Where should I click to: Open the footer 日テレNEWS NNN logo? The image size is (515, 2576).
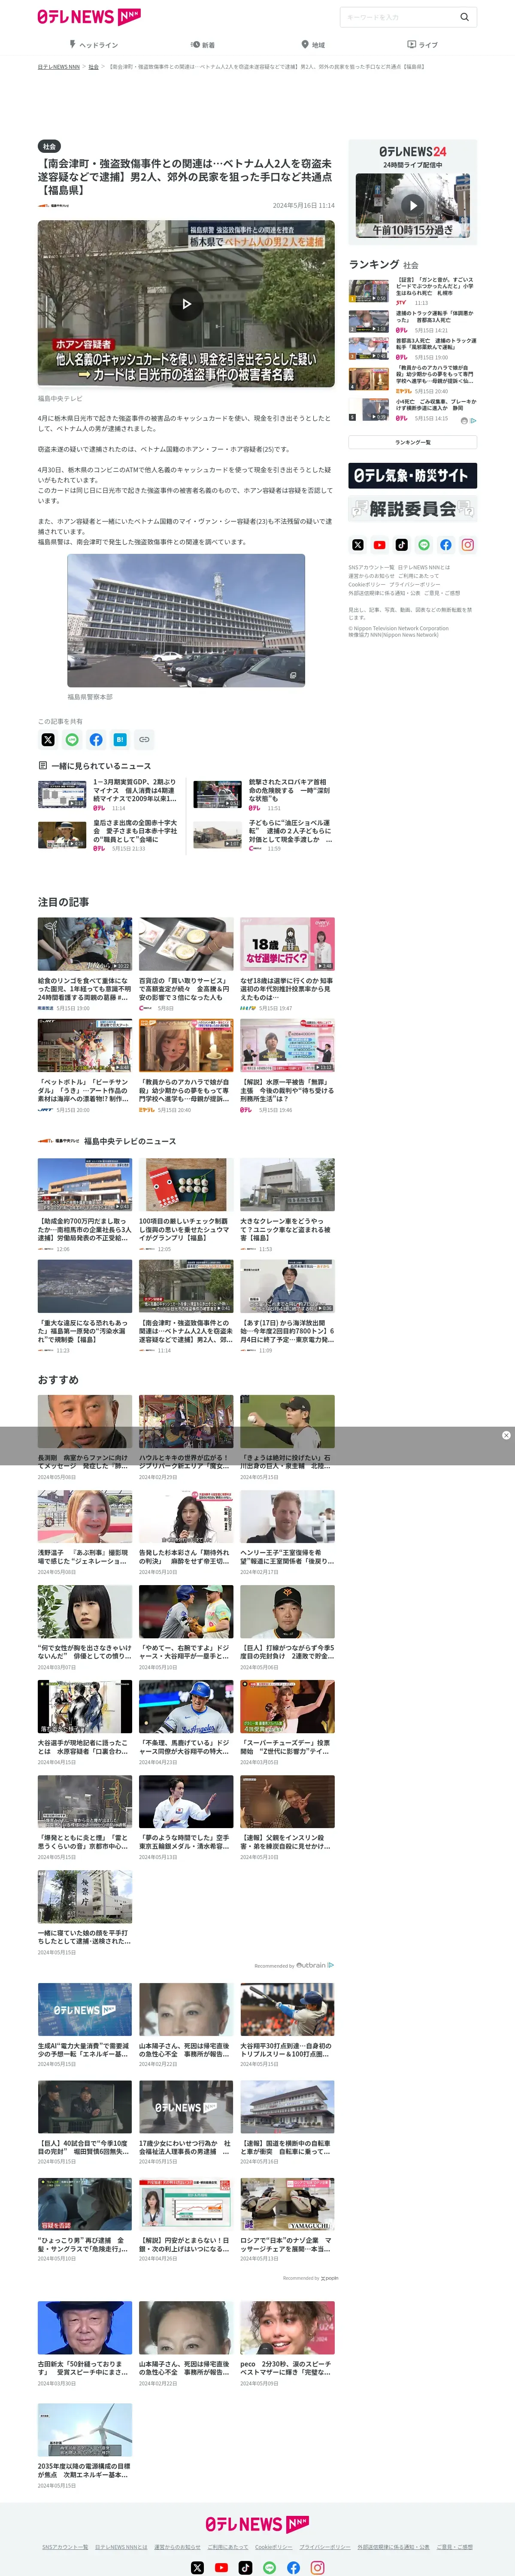[x=257, y=2524]
